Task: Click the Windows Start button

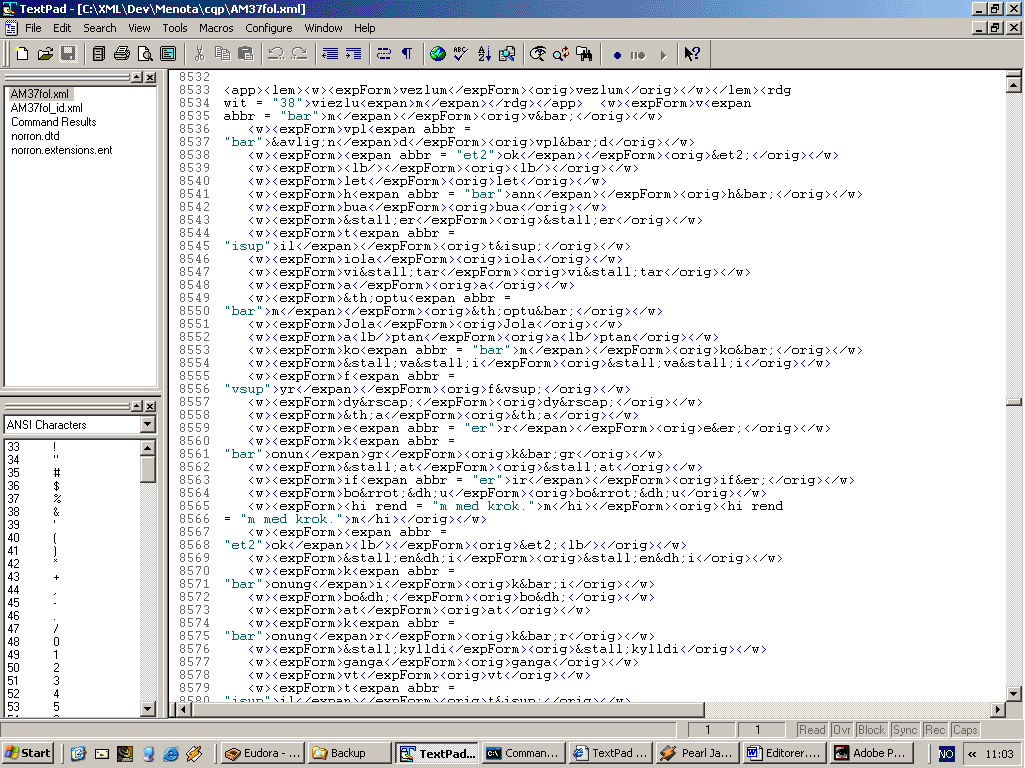Action: [x=29, y=753]
